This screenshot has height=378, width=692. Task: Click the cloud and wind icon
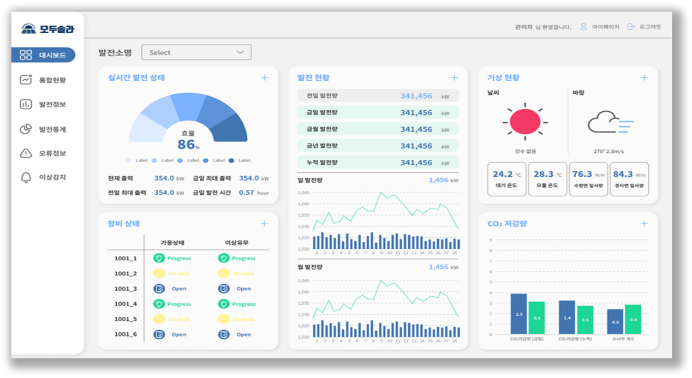[610, 122]
